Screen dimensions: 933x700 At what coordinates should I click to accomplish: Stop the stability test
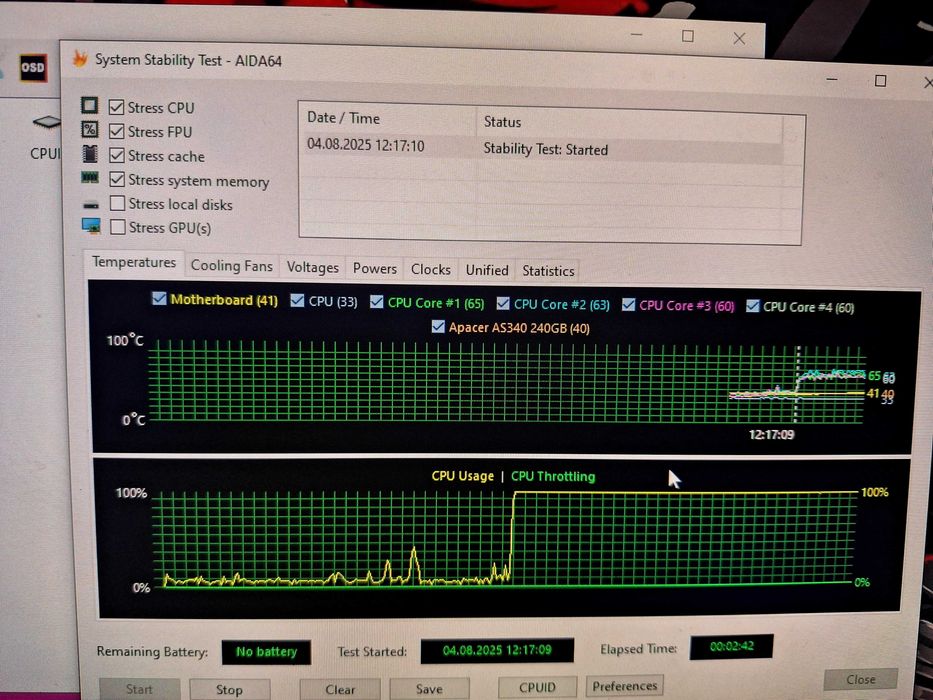point(229,689)
